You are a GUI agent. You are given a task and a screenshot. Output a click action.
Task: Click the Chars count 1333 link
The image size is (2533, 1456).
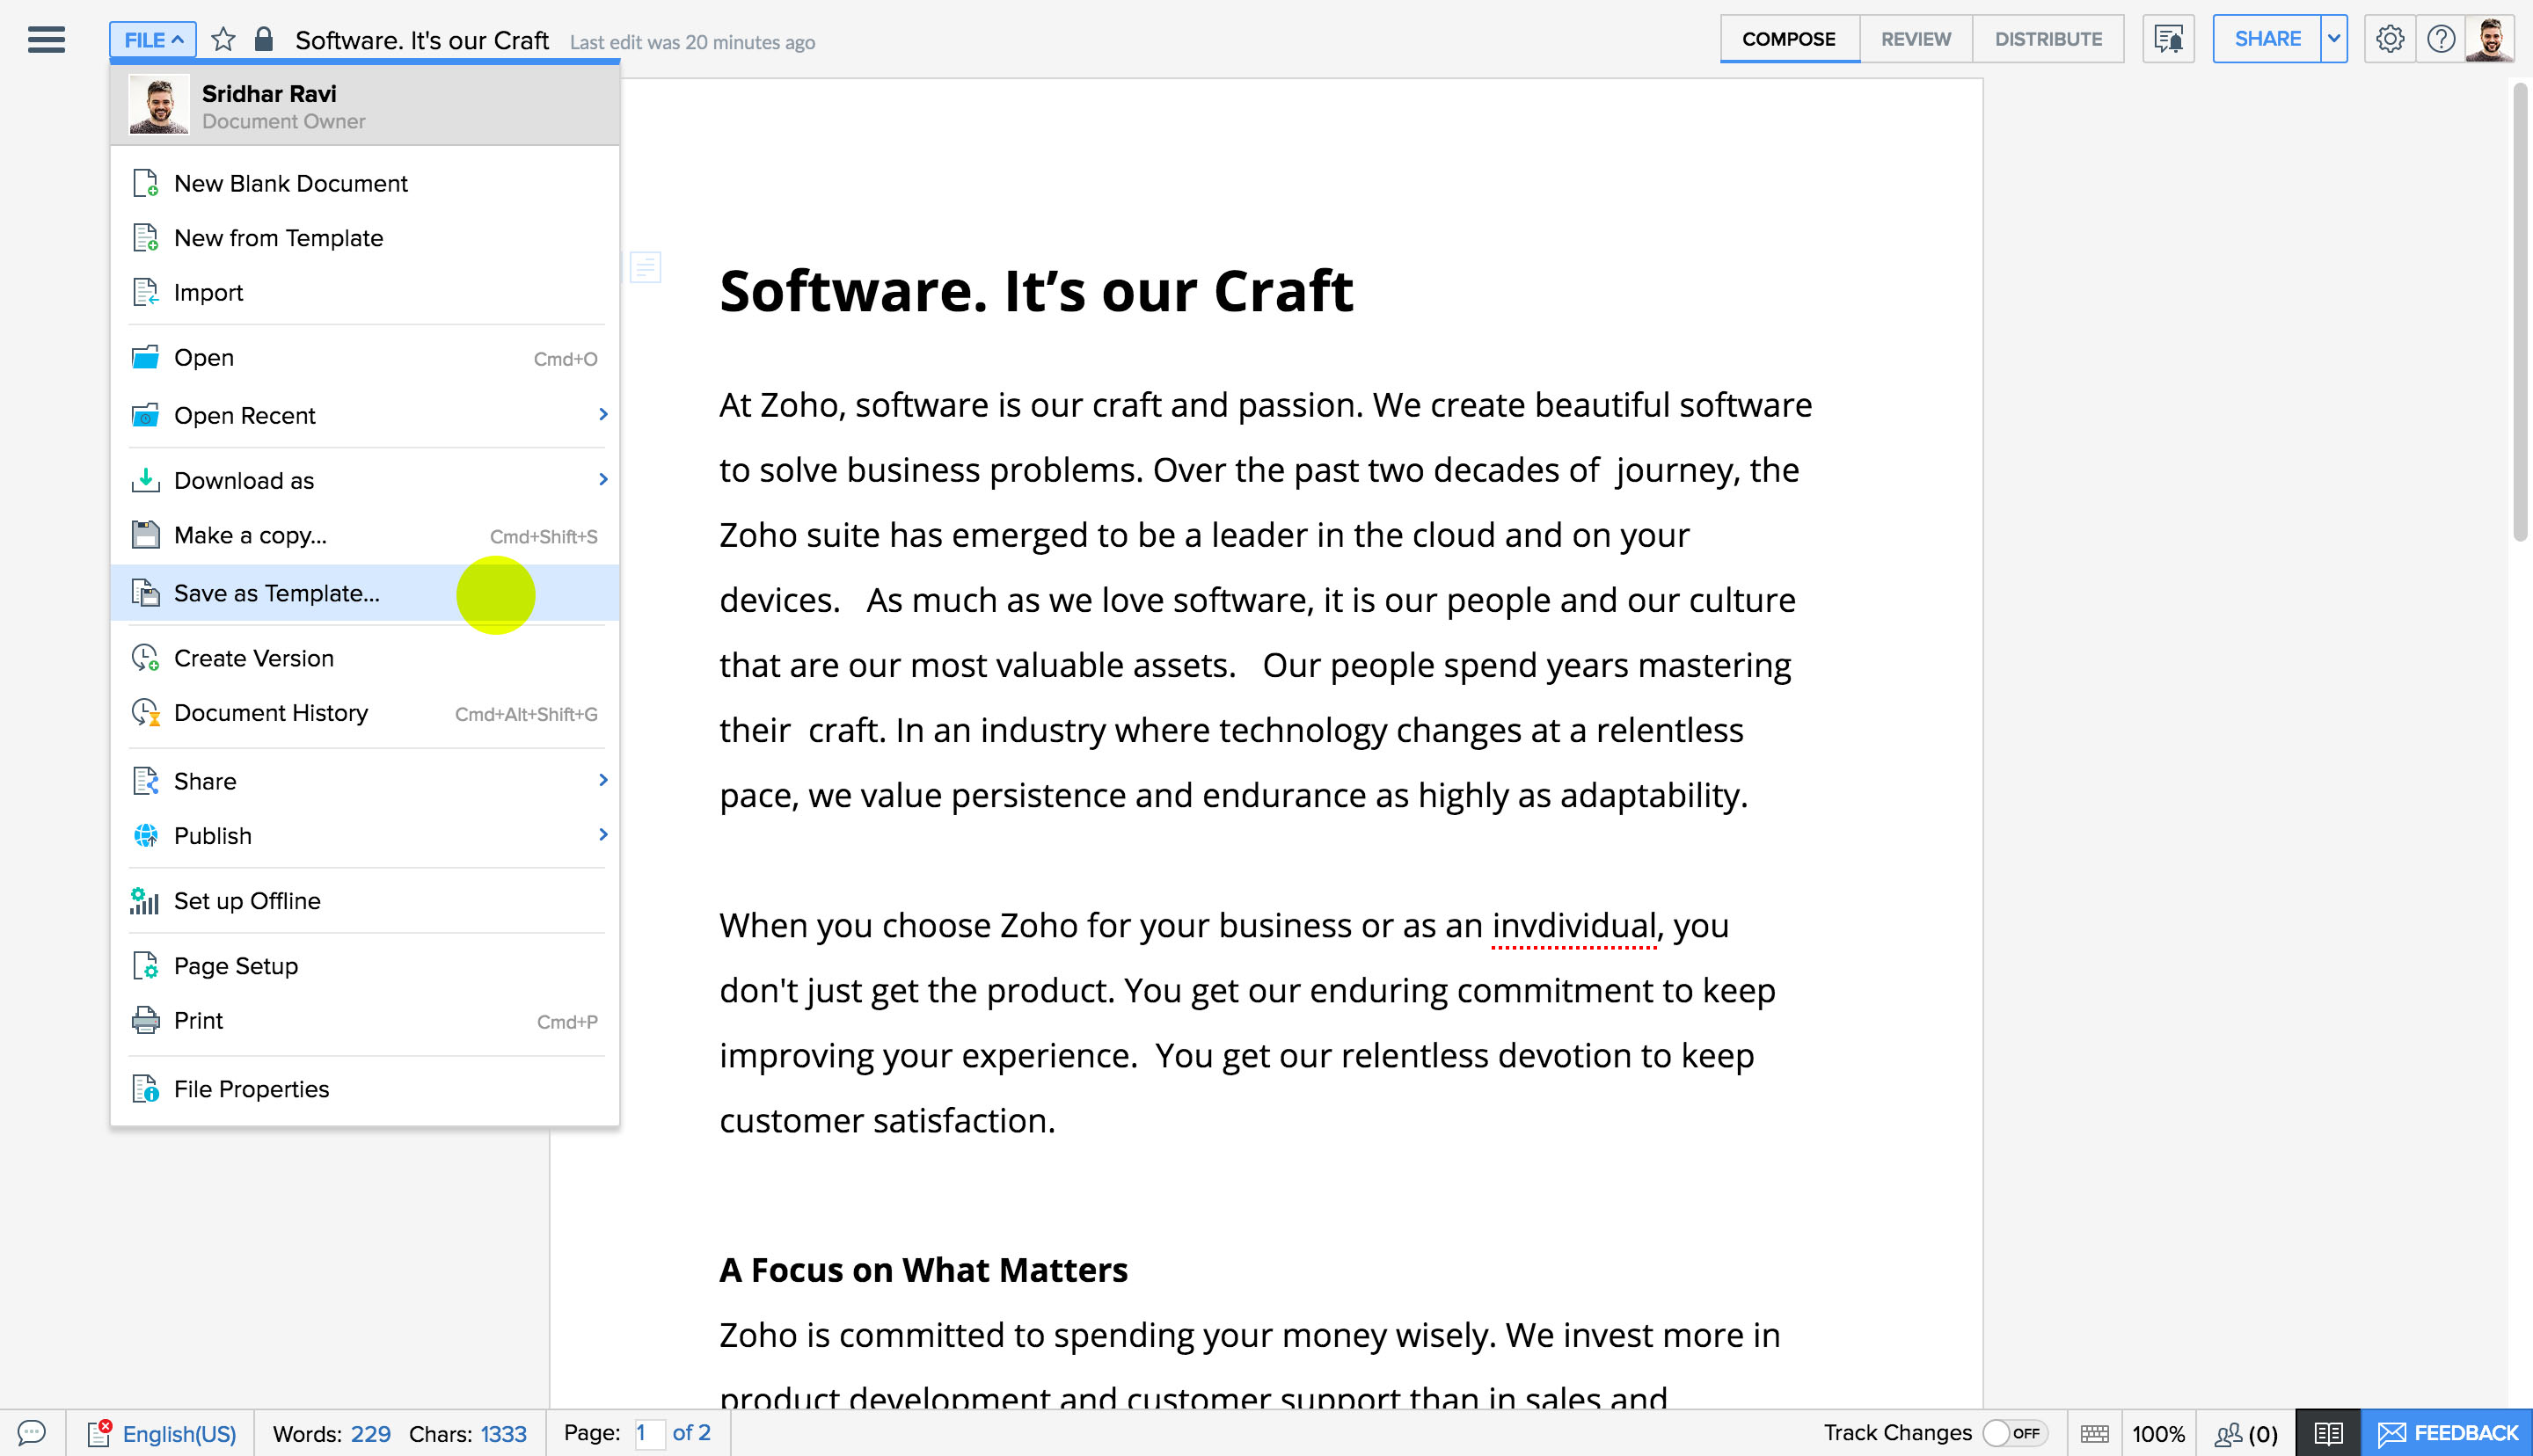(x=503, y=1434)
